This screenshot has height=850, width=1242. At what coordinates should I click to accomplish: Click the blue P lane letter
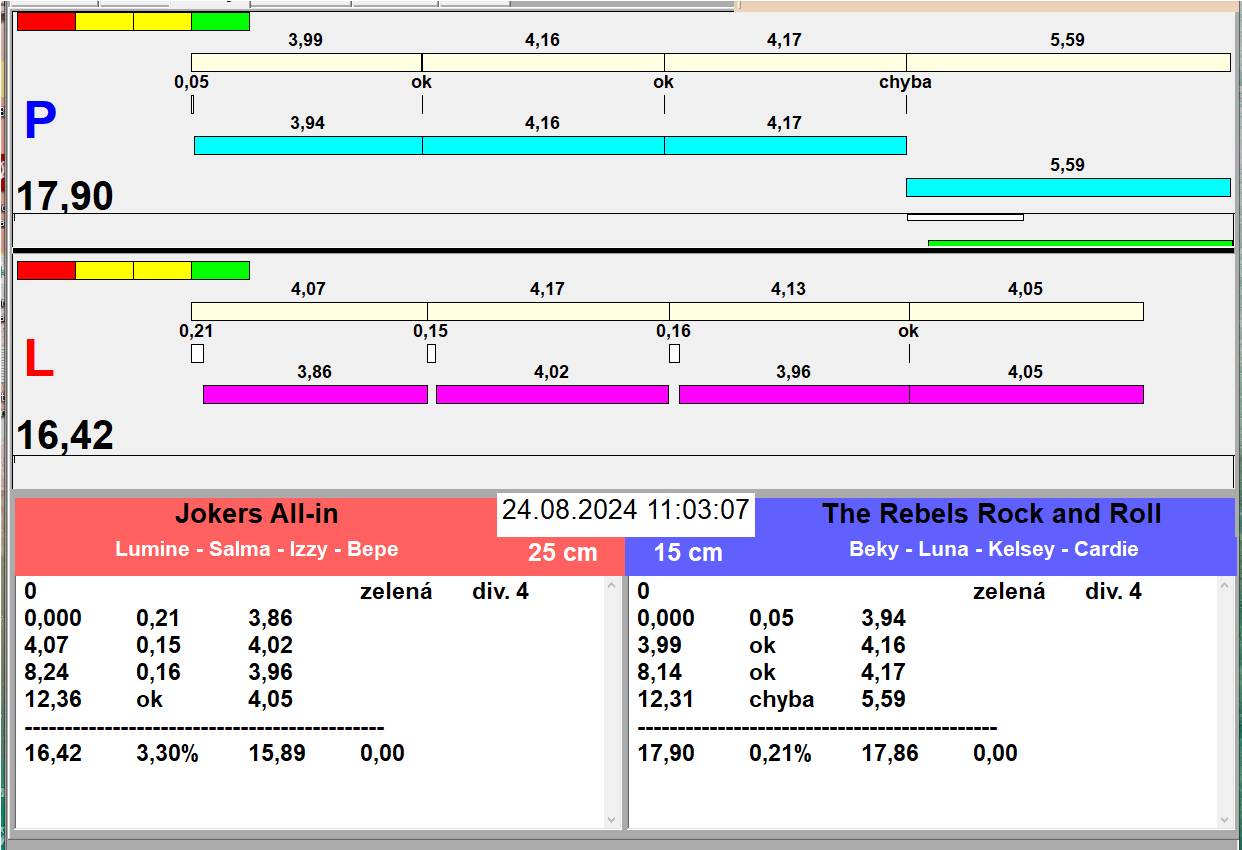click(40, 122)
